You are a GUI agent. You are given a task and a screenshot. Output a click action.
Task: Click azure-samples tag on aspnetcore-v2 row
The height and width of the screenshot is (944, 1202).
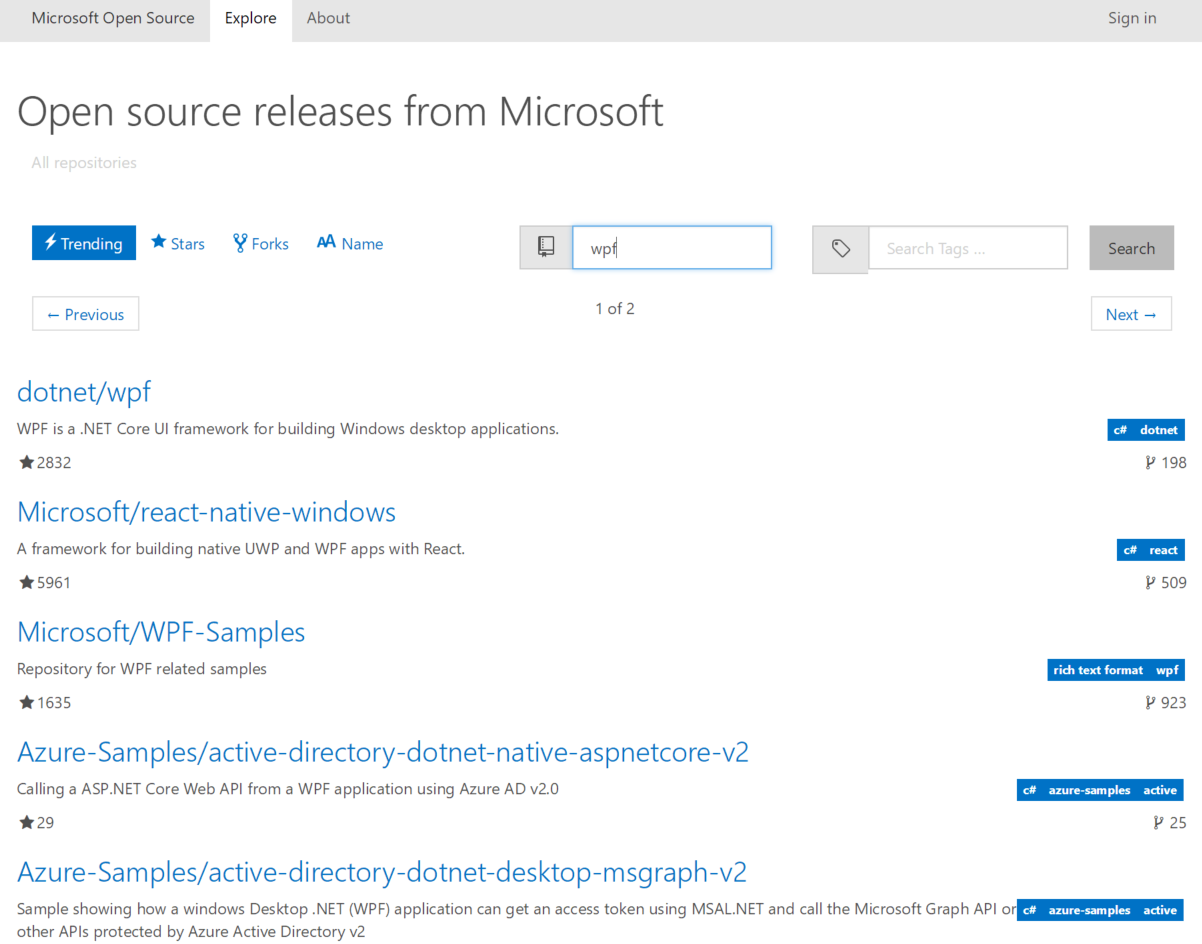(x=1089, y=790)
